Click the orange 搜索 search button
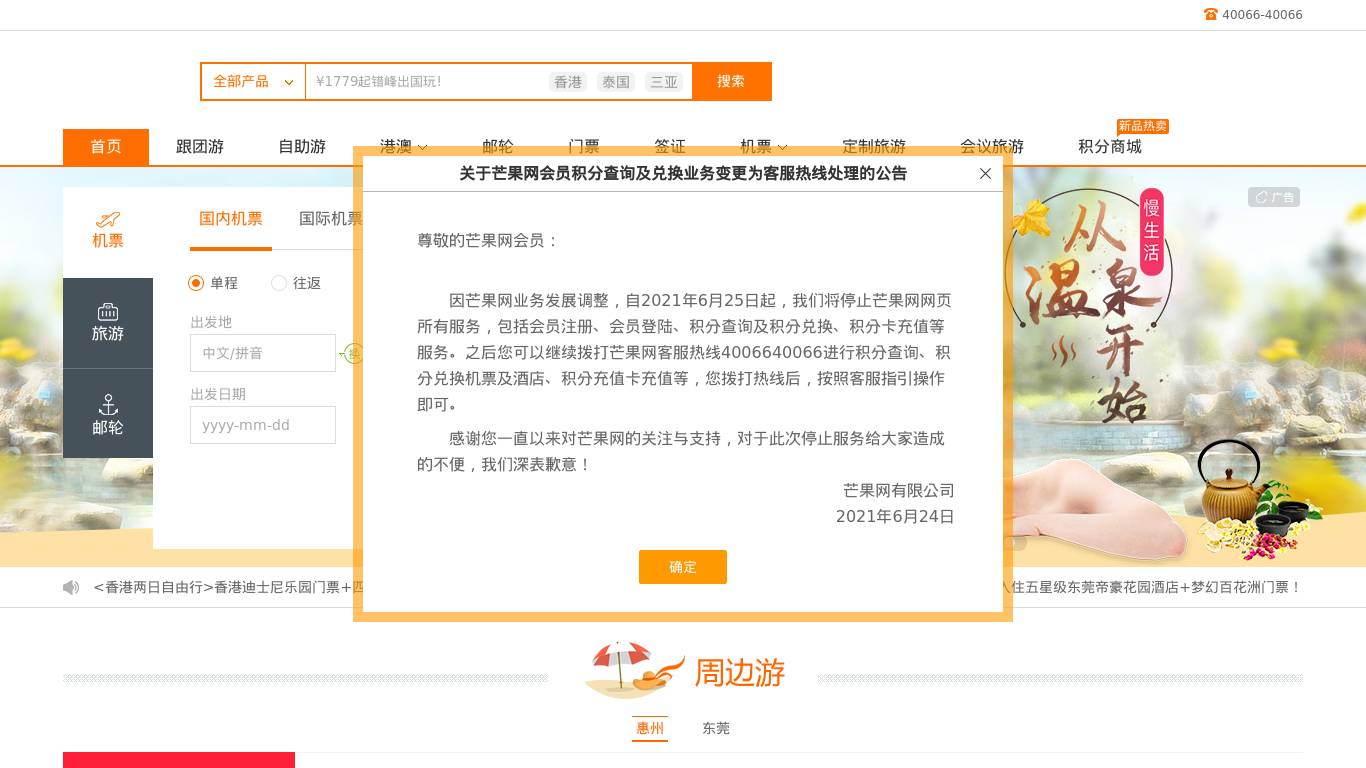1366x768 pixels. (731, 81)
